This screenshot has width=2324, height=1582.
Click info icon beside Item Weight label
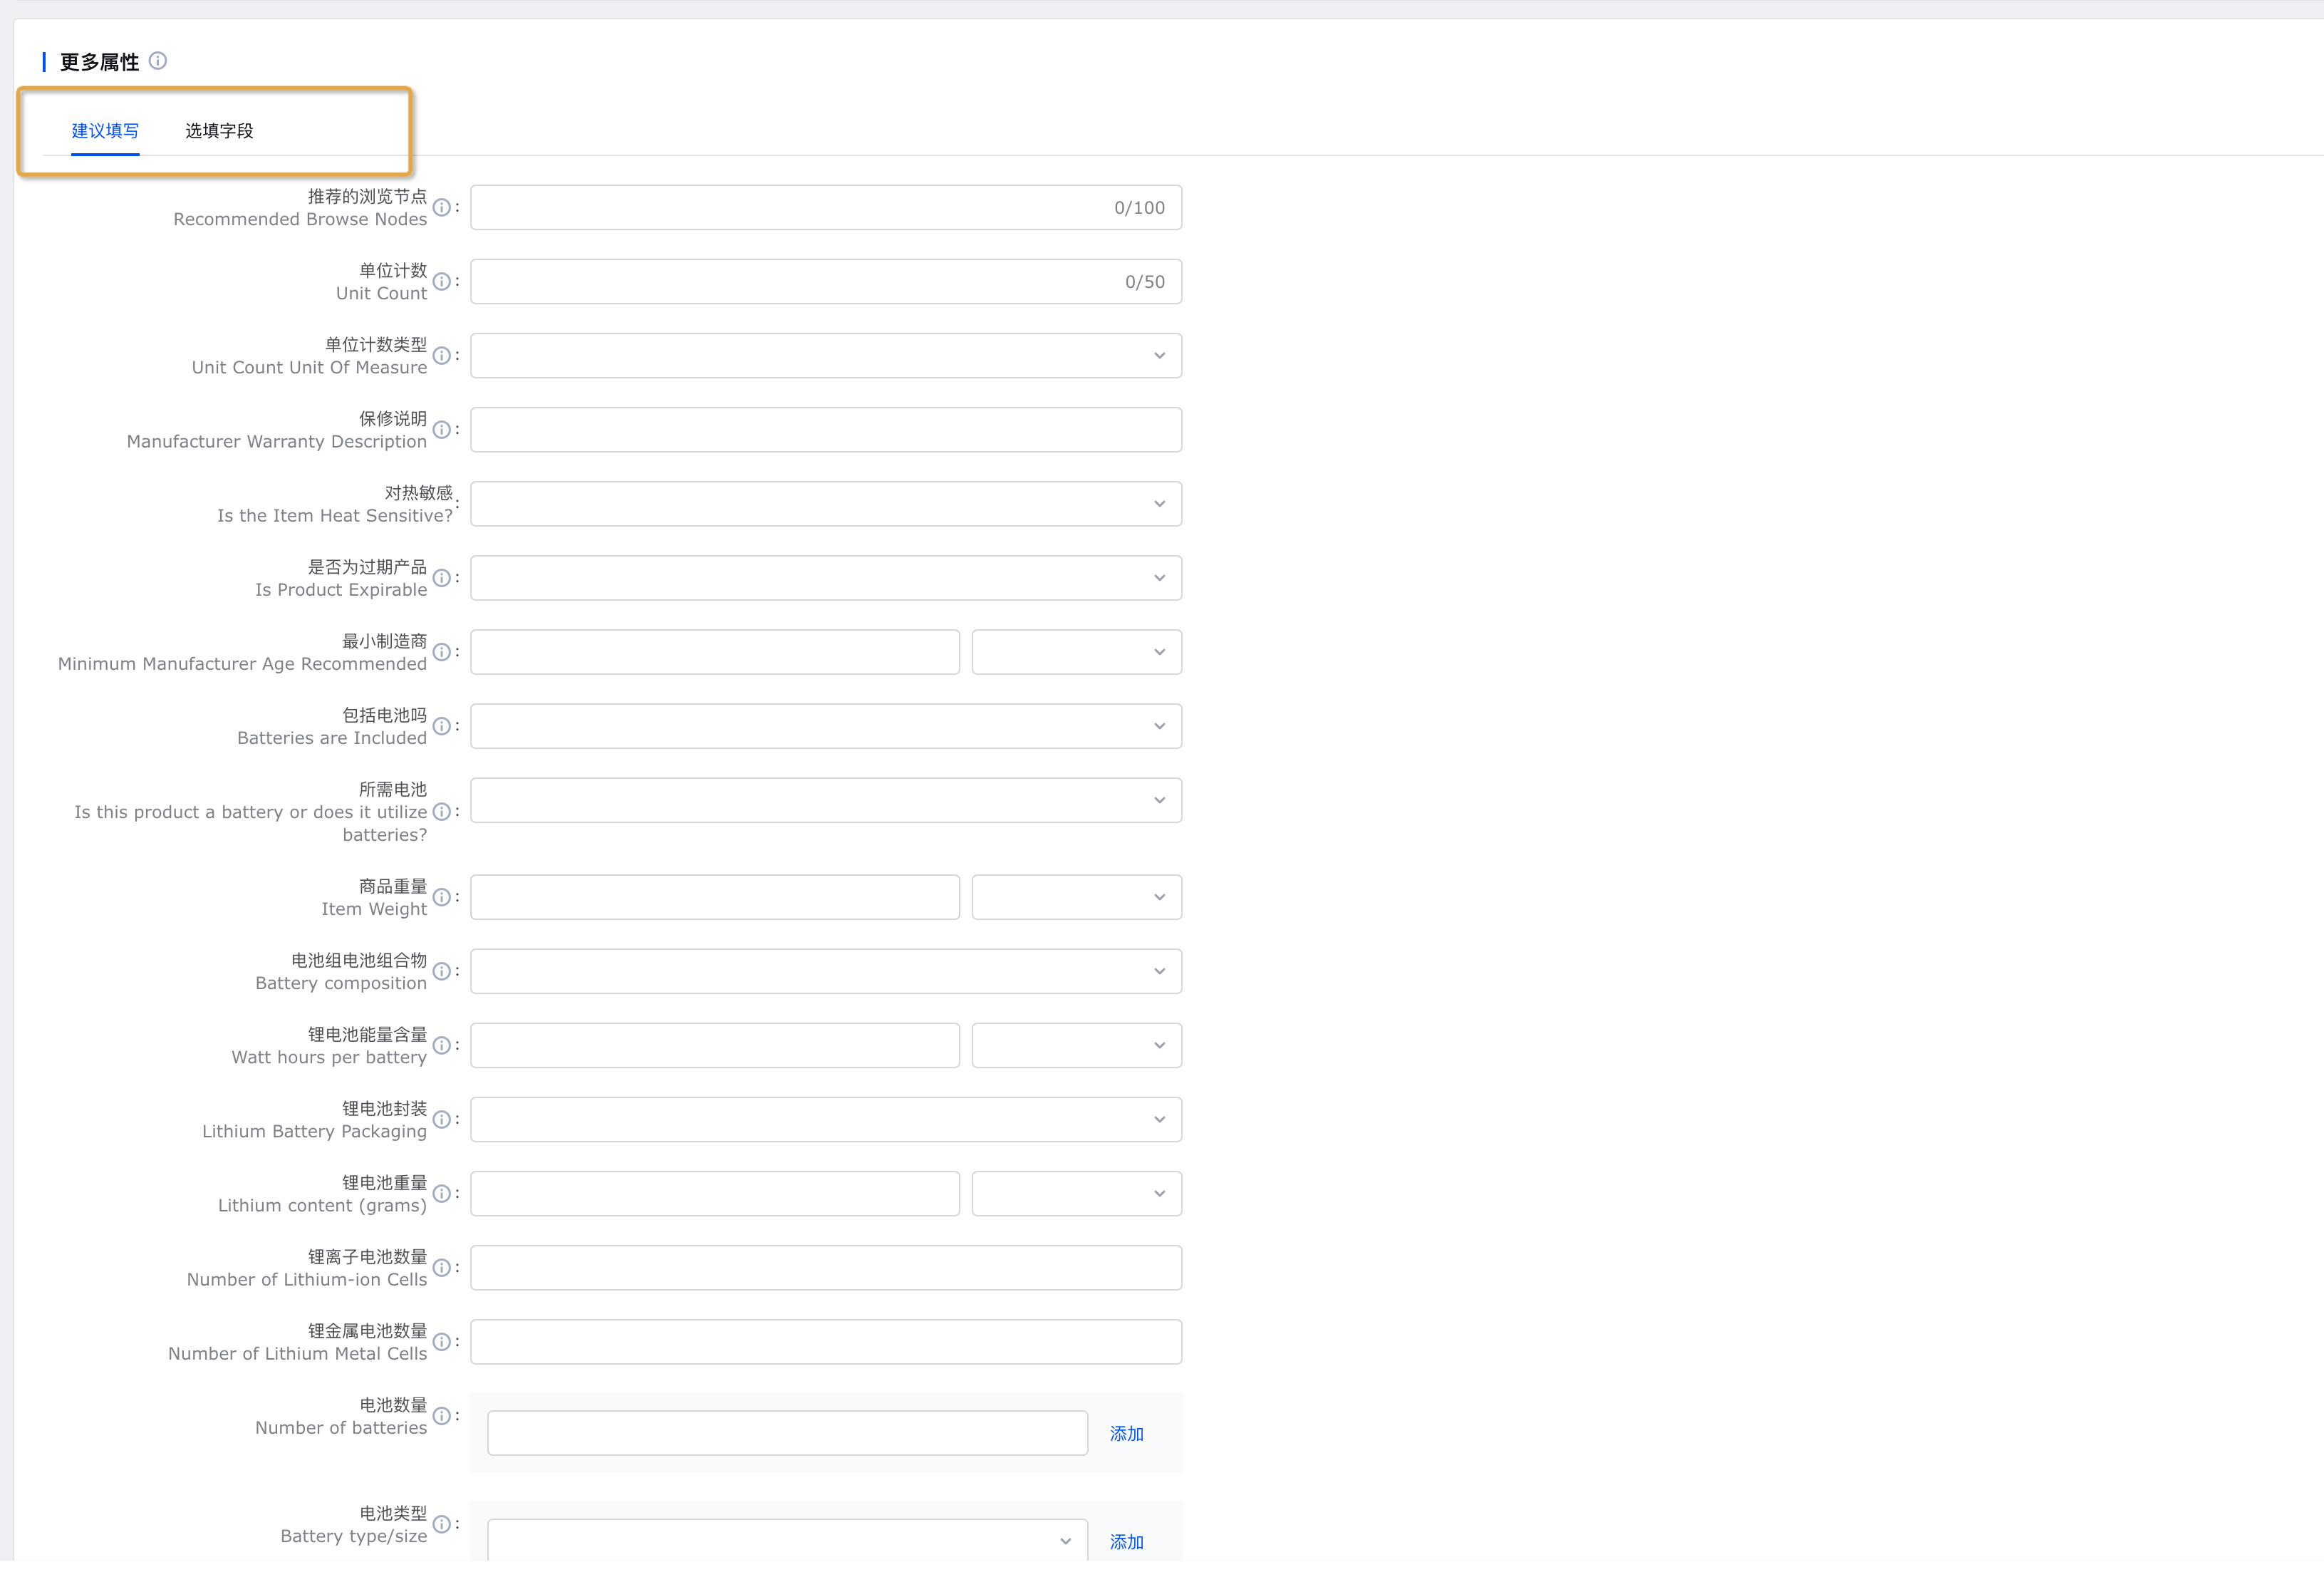tap(441, 897)
